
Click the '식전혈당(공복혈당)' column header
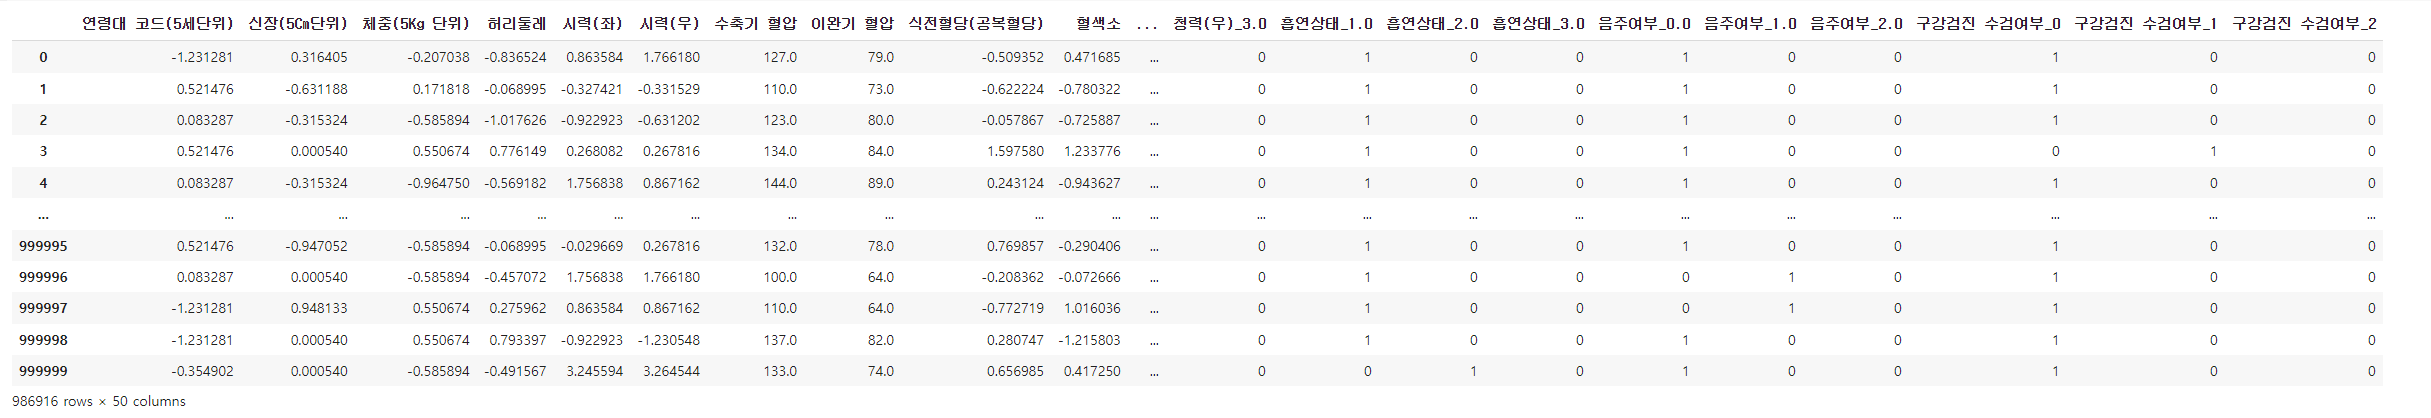point(976,24)
